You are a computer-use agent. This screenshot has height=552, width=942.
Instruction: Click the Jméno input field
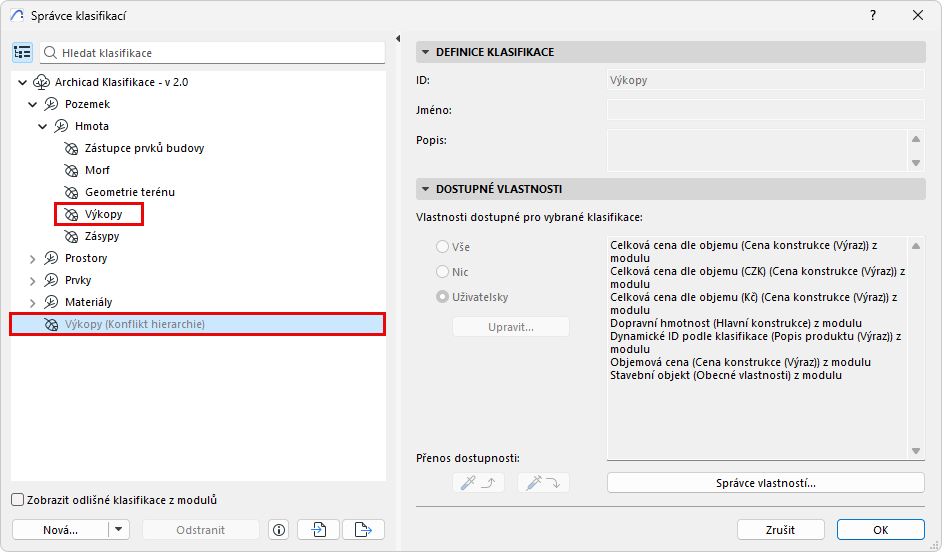[766, 110]
